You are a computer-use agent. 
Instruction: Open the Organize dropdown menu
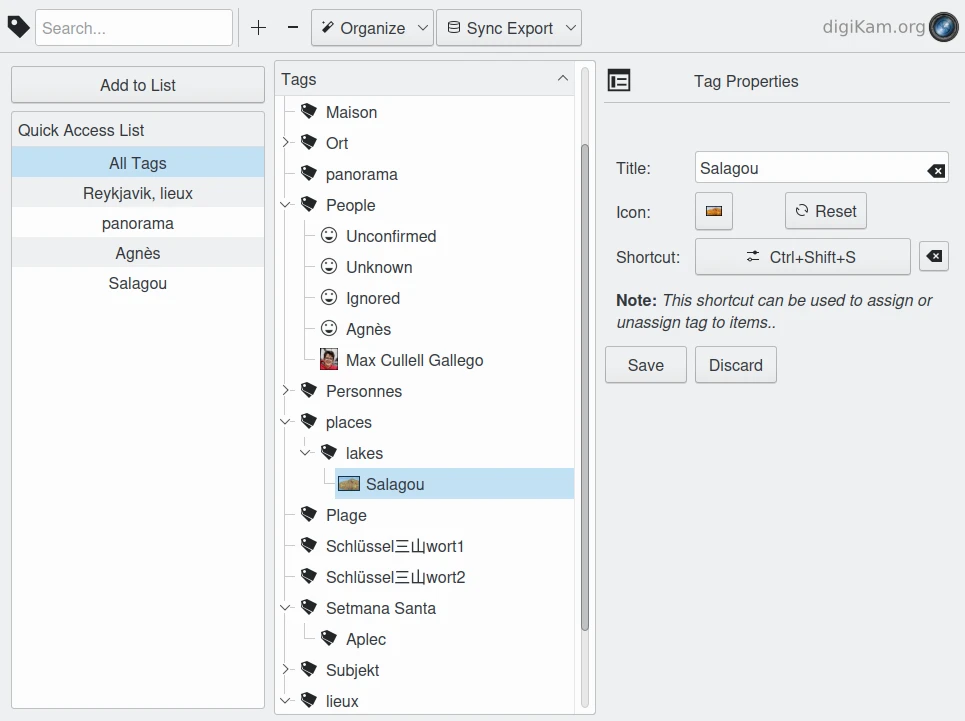coord(372,28)
